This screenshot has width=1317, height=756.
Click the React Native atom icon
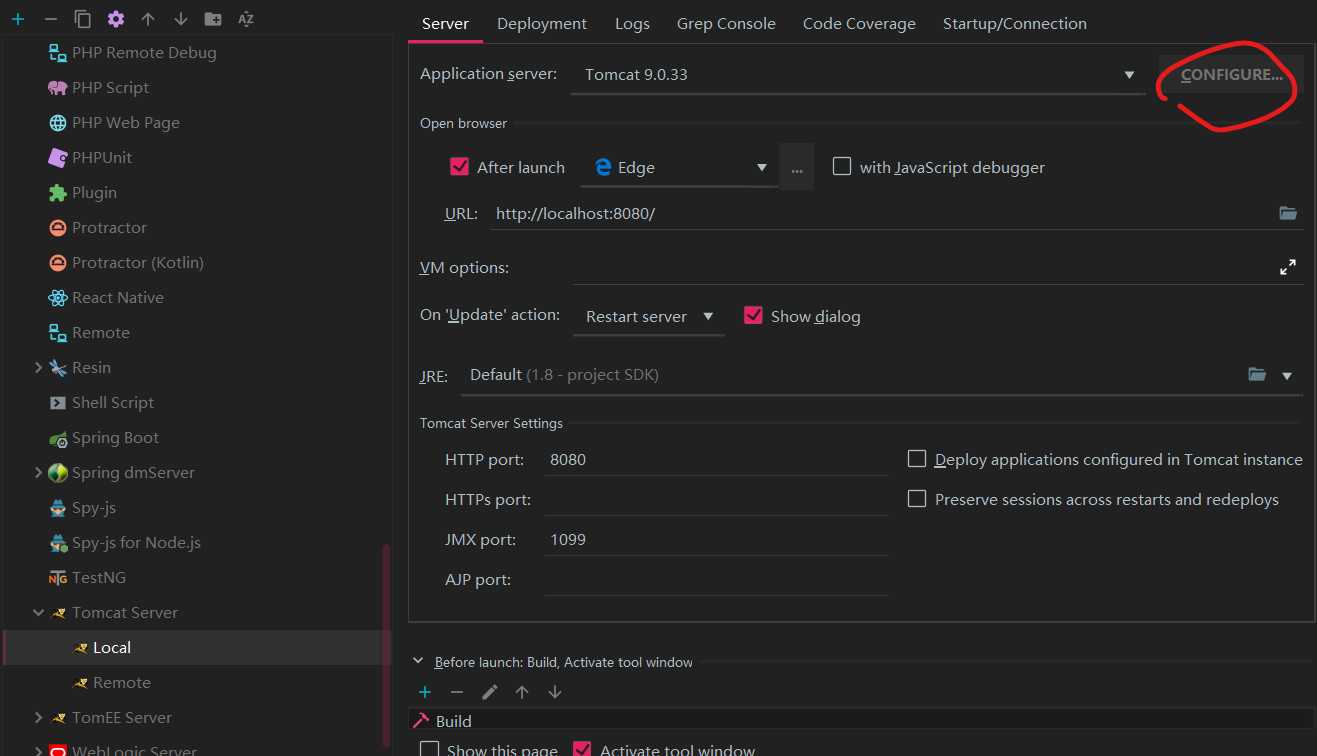click(58, 298)
